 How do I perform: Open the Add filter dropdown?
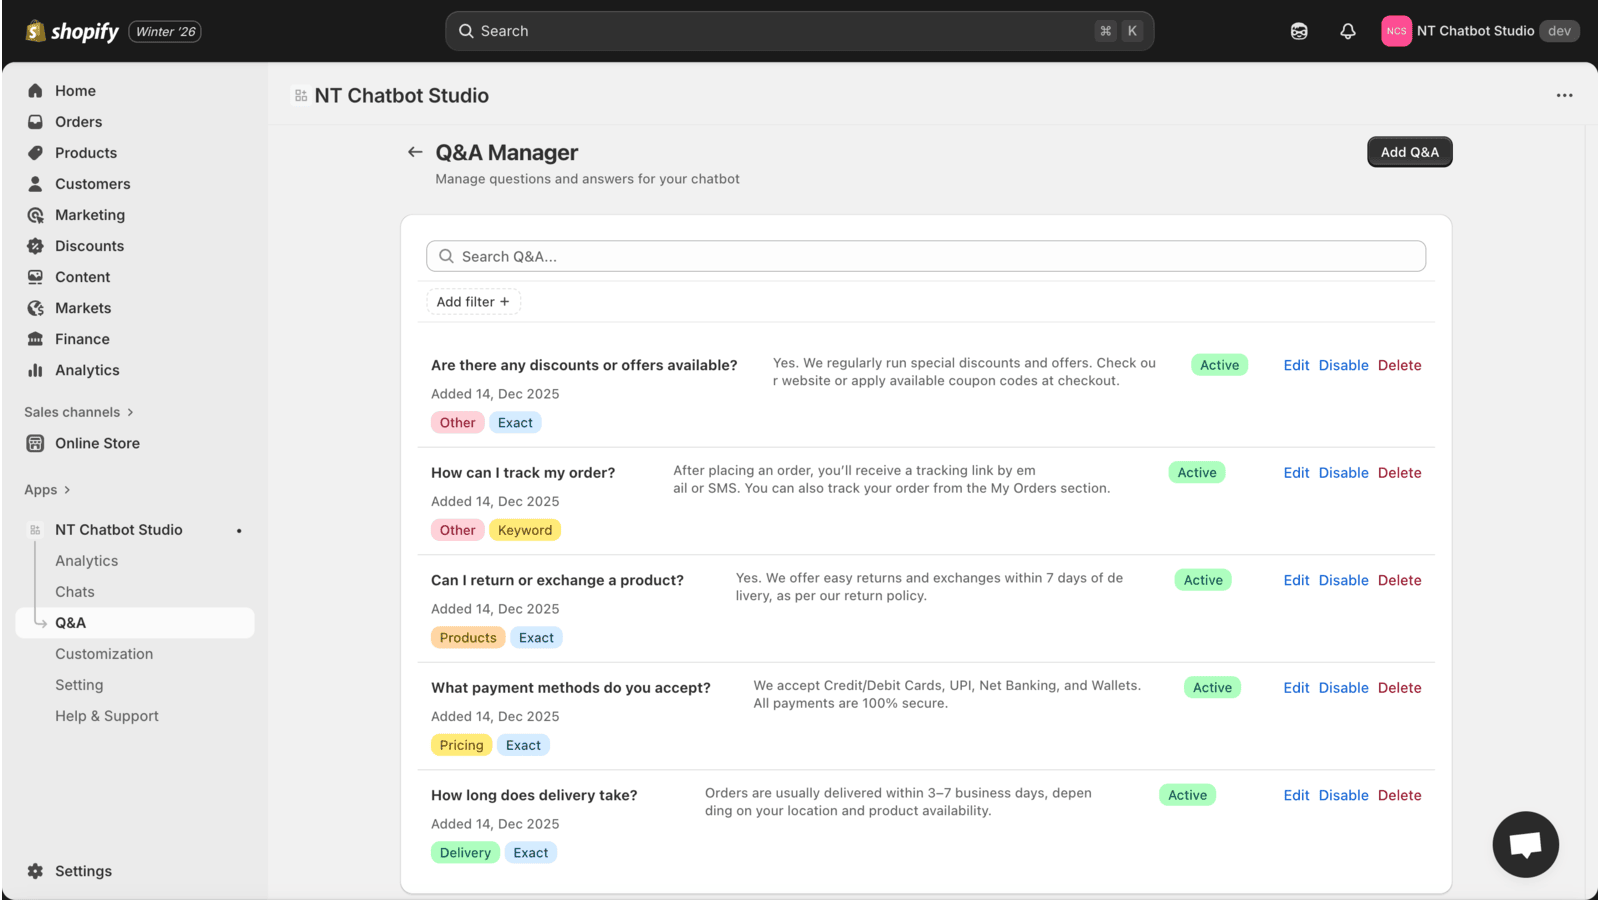coord(473,302)
